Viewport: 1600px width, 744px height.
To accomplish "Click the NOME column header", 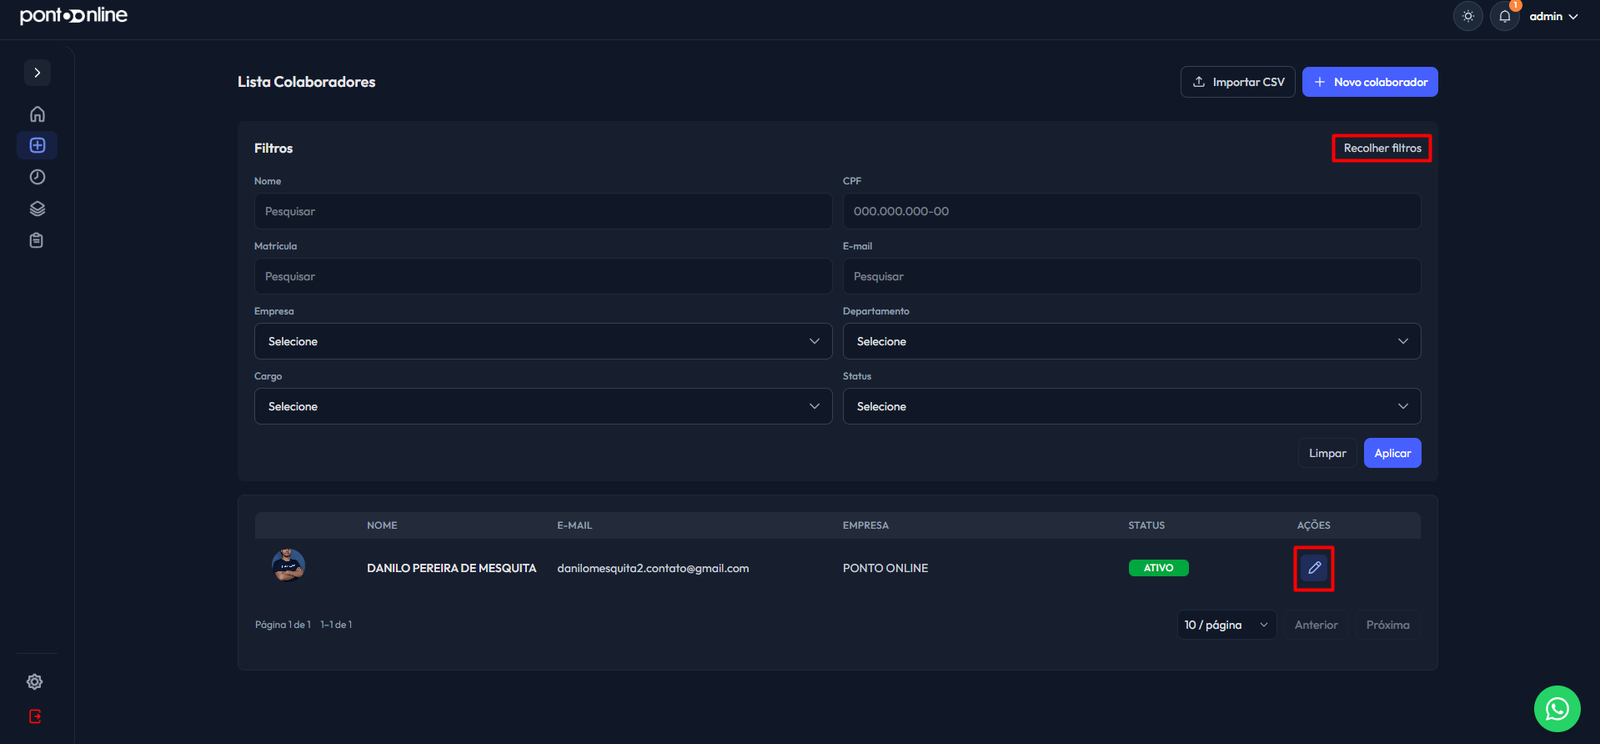I will pos(382,525).
